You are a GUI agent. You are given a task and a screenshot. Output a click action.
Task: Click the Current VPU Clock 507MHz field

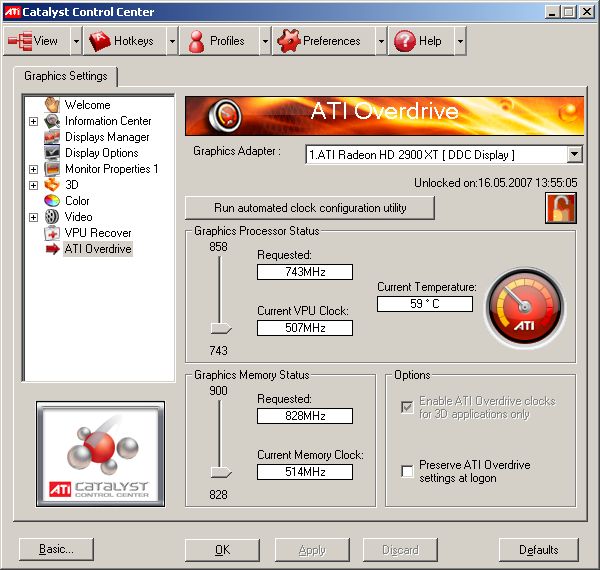(x=305, y=328)
